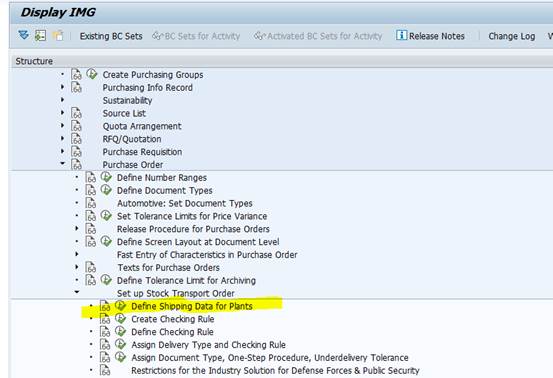Open documentation icon for RFQ/Quotation
553x378 pixels.
(x=76, y=139)
